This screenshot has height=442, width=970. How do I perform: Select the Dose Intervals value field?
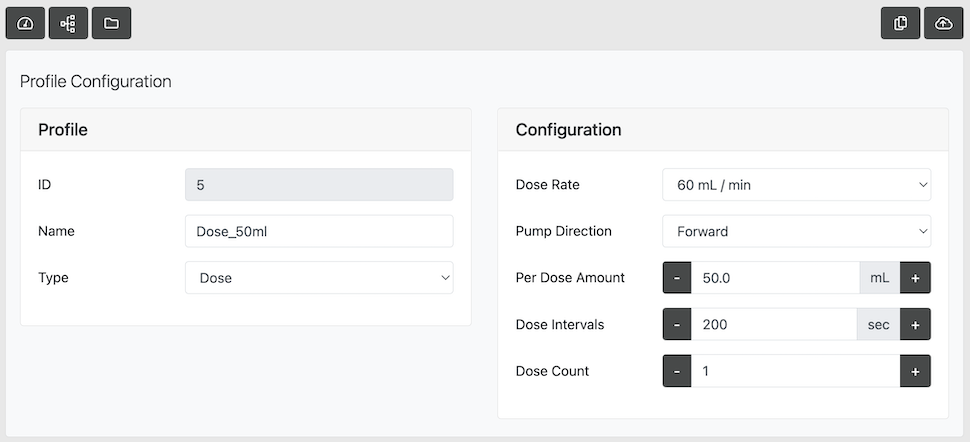pyautogui.click(x=773, y=324)
